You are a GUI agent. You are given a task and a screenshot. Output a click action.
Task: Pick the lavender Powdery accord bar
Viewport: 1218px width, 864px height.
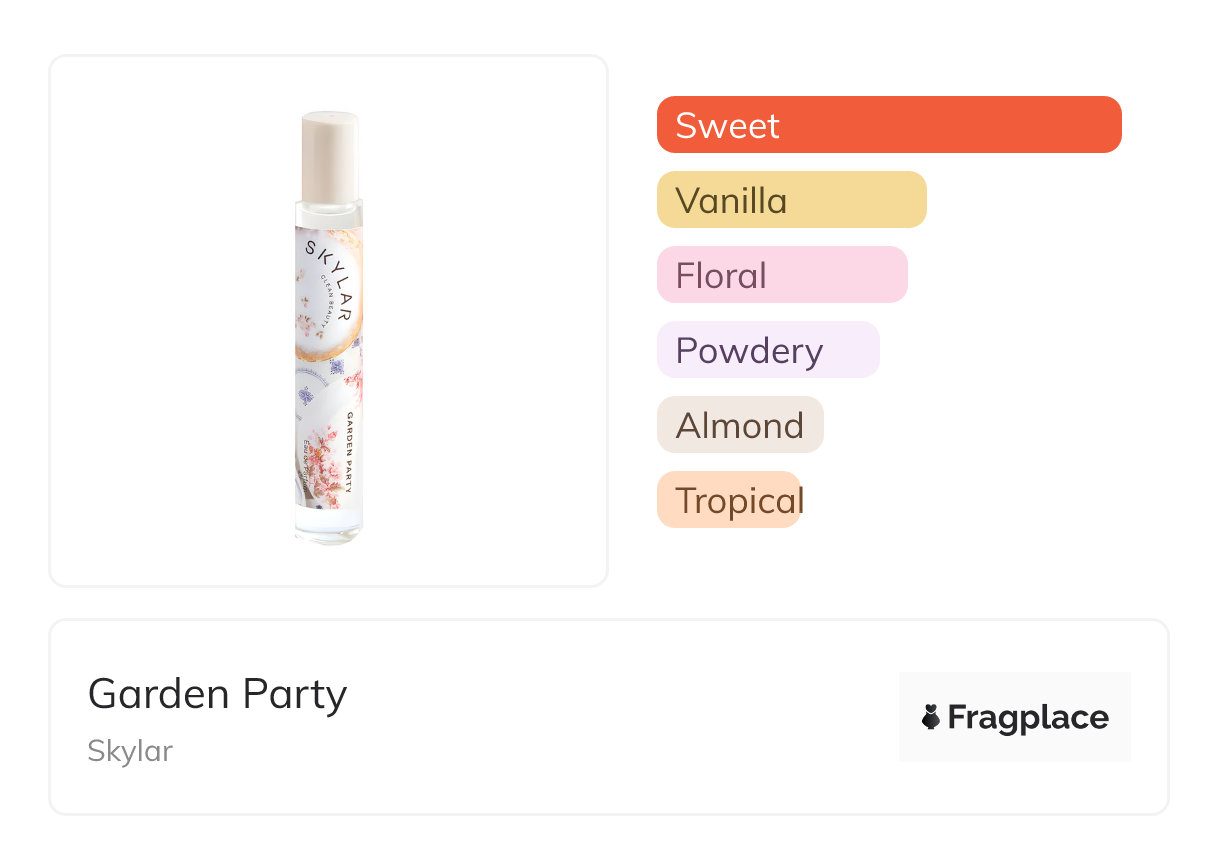(x=767, y=350)
